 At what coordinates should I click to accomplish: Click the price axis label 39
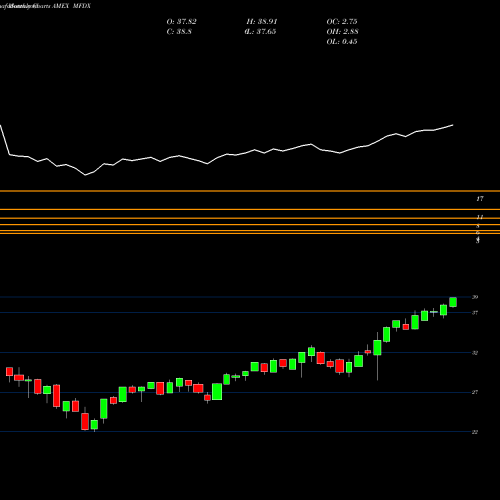(x=475, y=297)
